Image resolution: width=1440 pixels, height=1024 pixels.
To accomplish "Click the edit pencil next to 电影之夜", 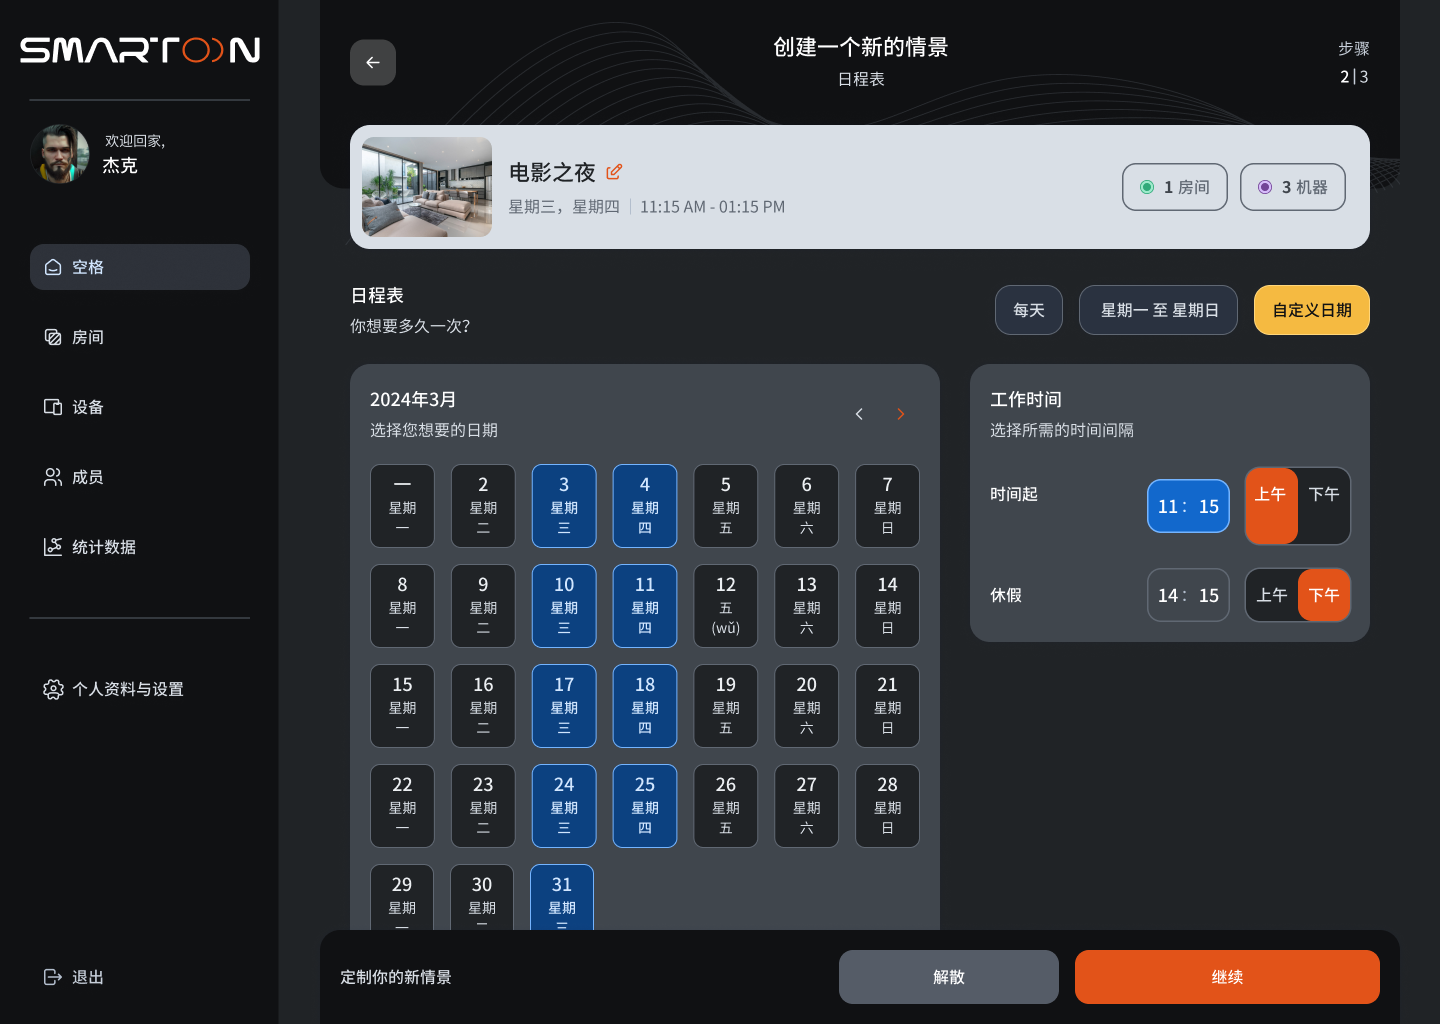I will tap(614, 172).
